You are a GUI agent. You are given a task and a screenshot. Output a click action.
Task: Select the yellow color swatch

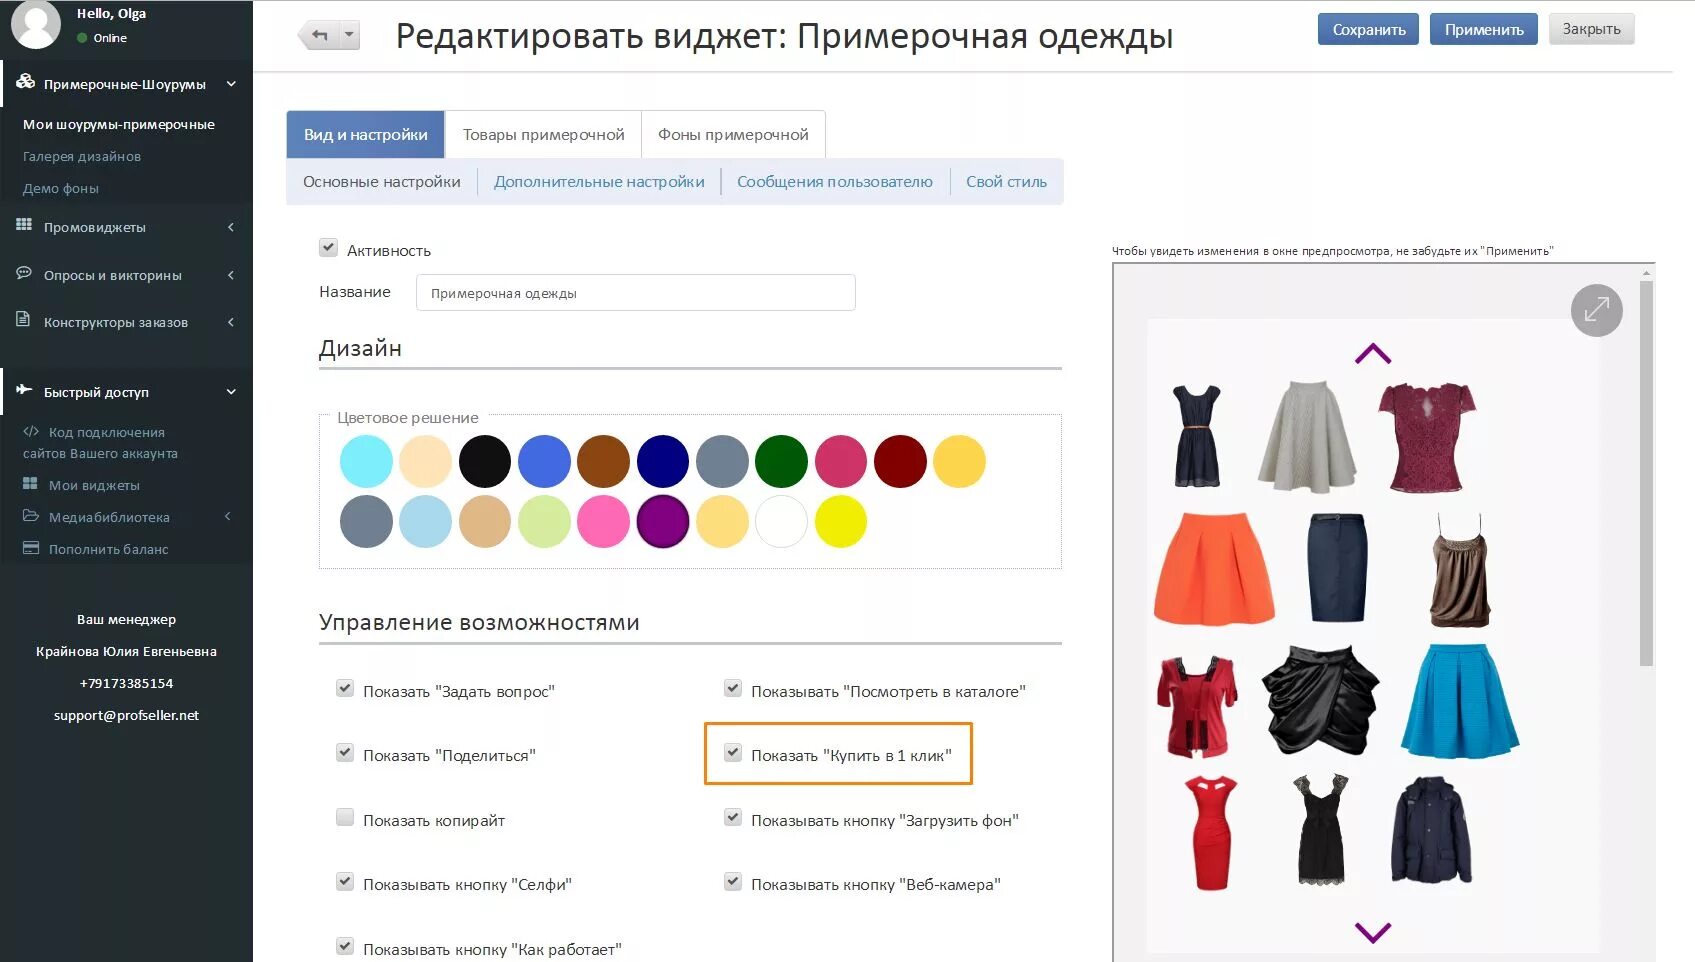click(841, 521)
